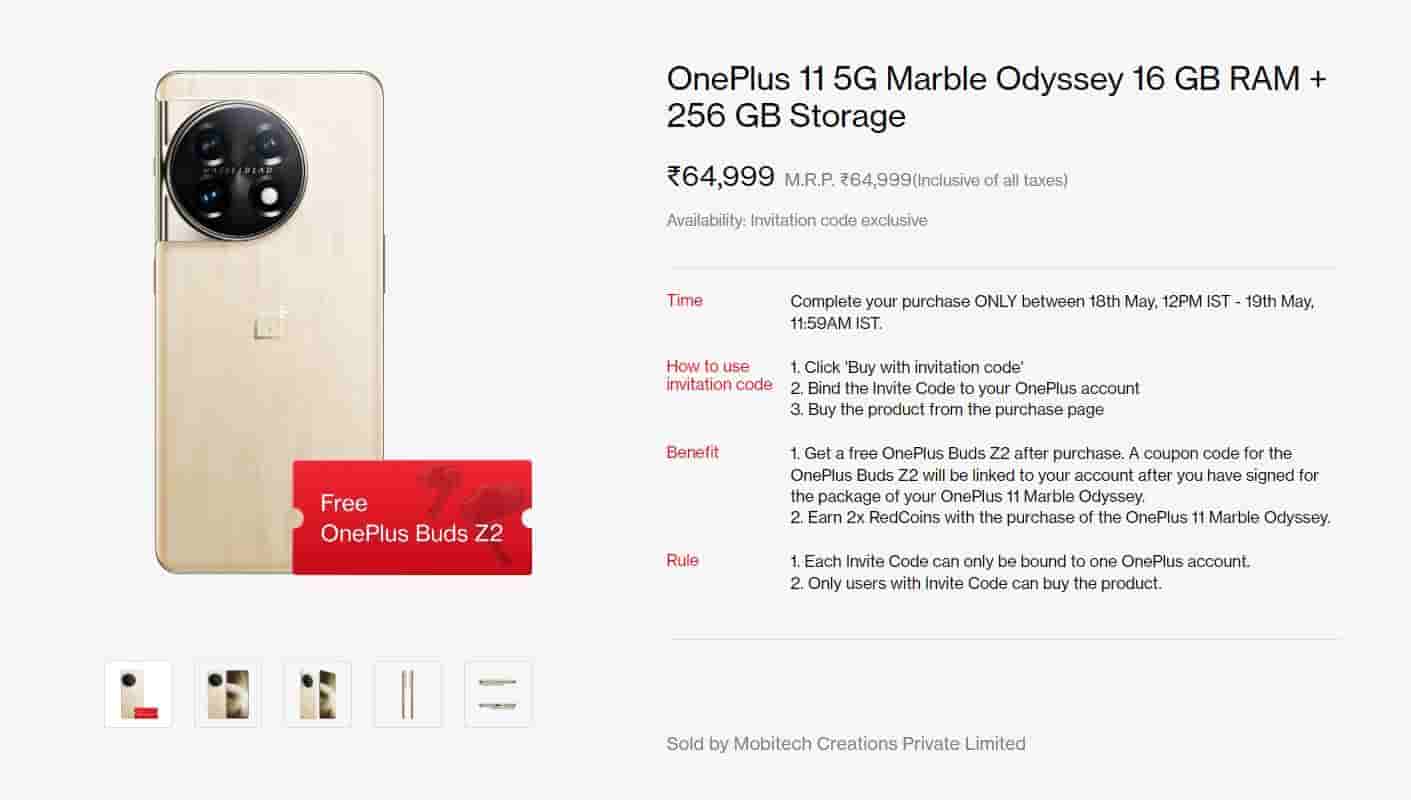
Task: View the camera close-up thumbnail
Action: pos(227,693)
